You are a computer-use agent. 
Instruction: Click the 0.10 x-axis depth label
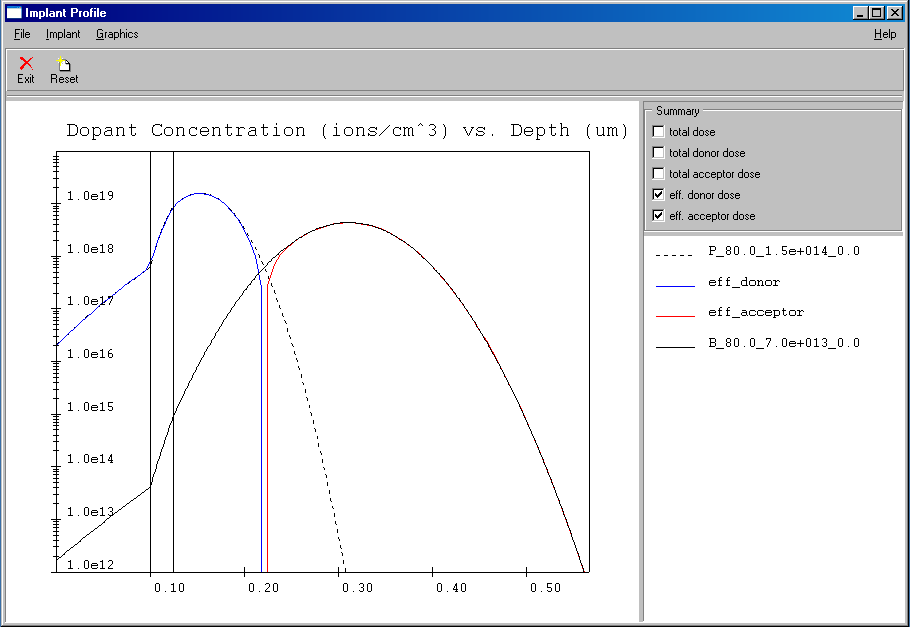click(x=169, y=588)
